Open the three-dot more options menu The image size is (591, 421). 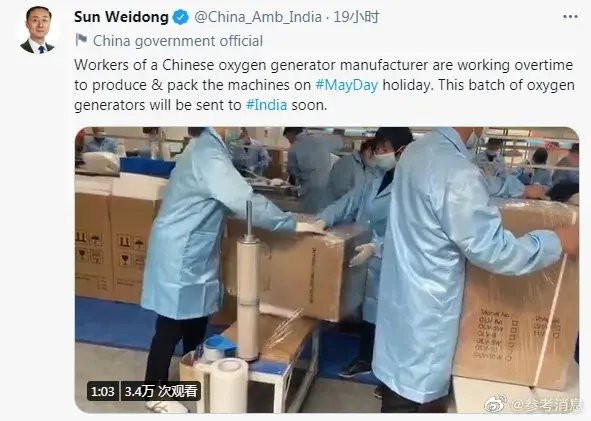point(570,17)
